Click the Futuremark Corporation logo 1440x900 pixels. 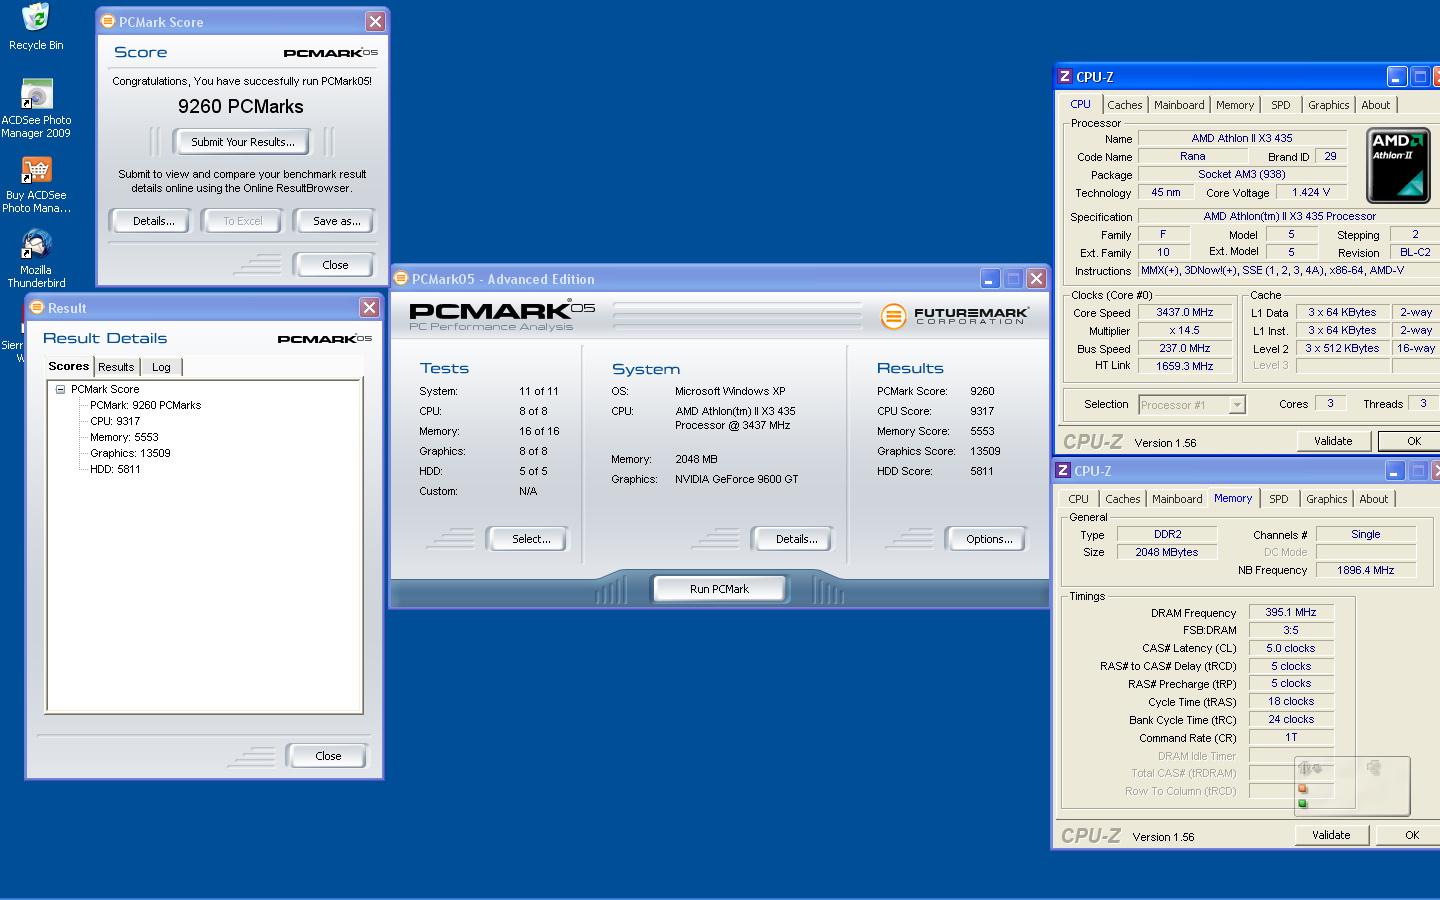955,316
